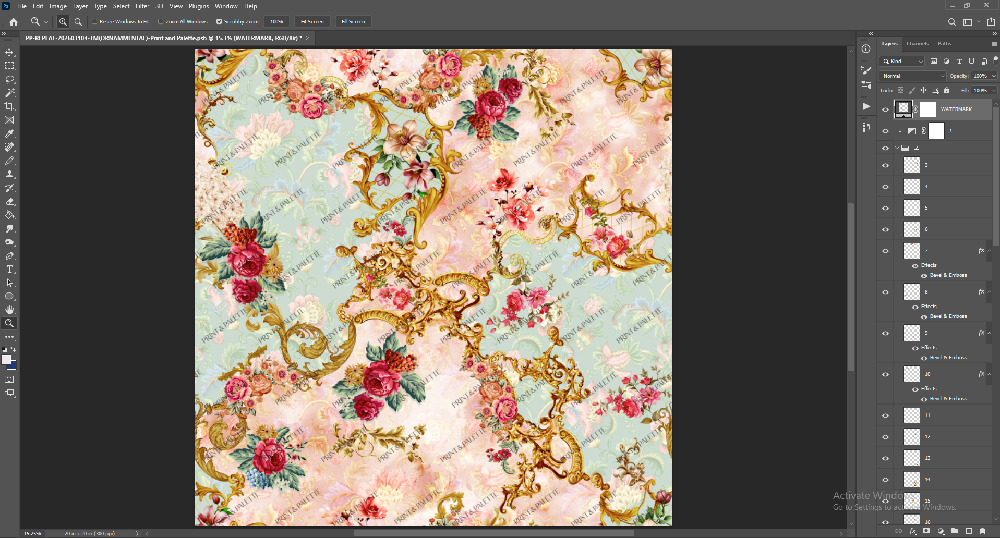Click the Create new group folder icon
This screenshot has height=538, width=1000.
pyautogui.click(x=955, y=530)
